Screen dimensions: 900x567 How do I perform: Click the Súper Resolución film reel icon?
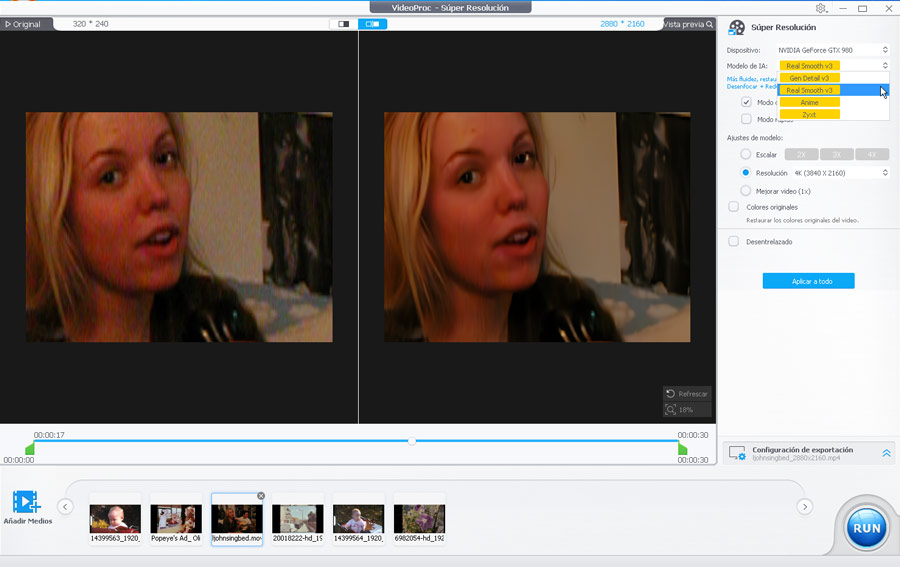(x=736, y=27)
